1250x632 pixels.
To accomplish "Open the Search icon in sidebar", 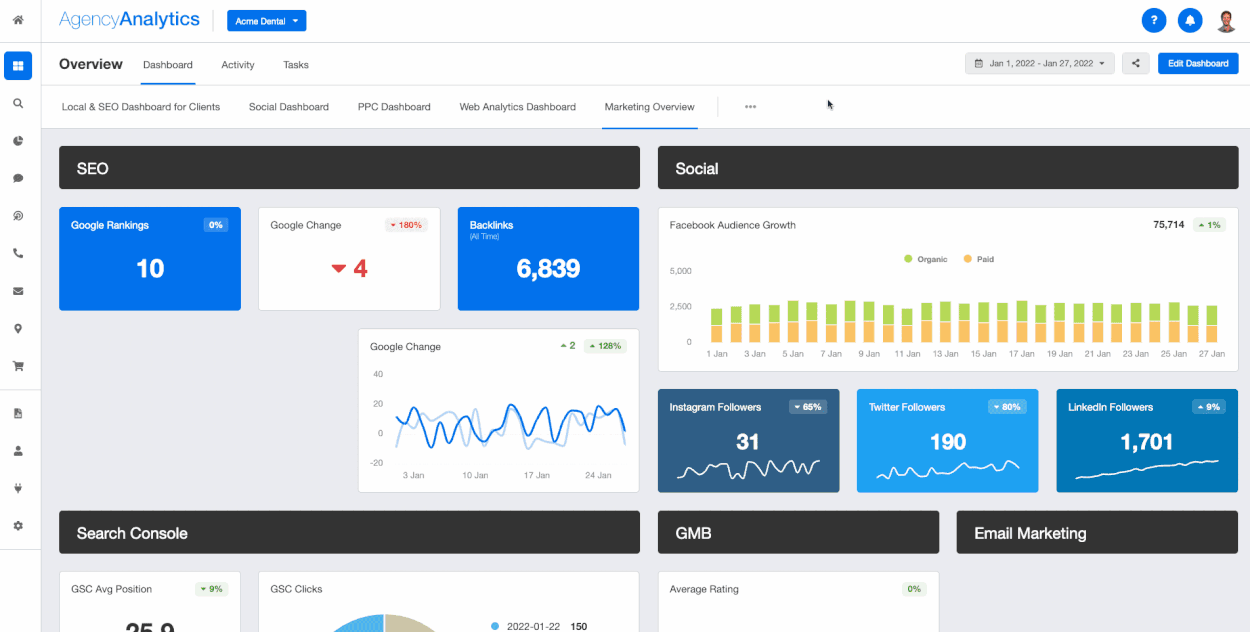I will coord(18,103).
